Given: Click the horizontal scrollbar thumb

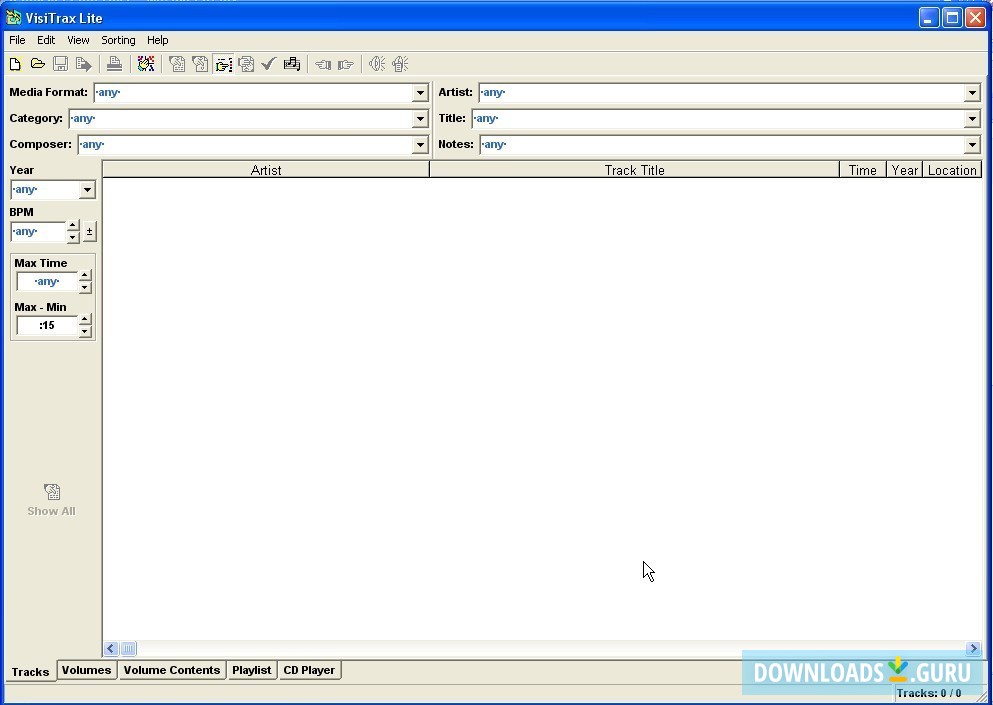Looking at the screenshot, I should (x=128, y=649).
